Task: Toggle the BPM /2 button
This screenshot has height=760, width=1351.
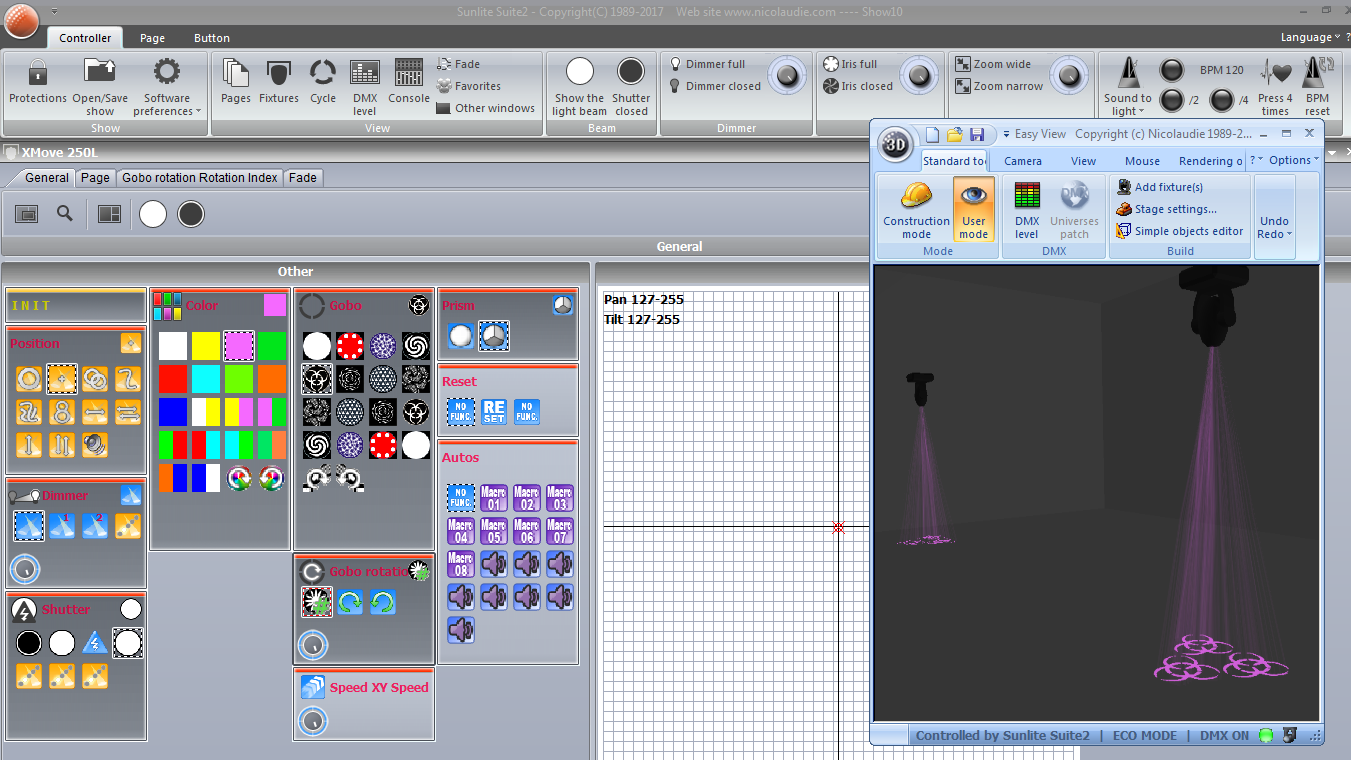Action: (1171, 100)
